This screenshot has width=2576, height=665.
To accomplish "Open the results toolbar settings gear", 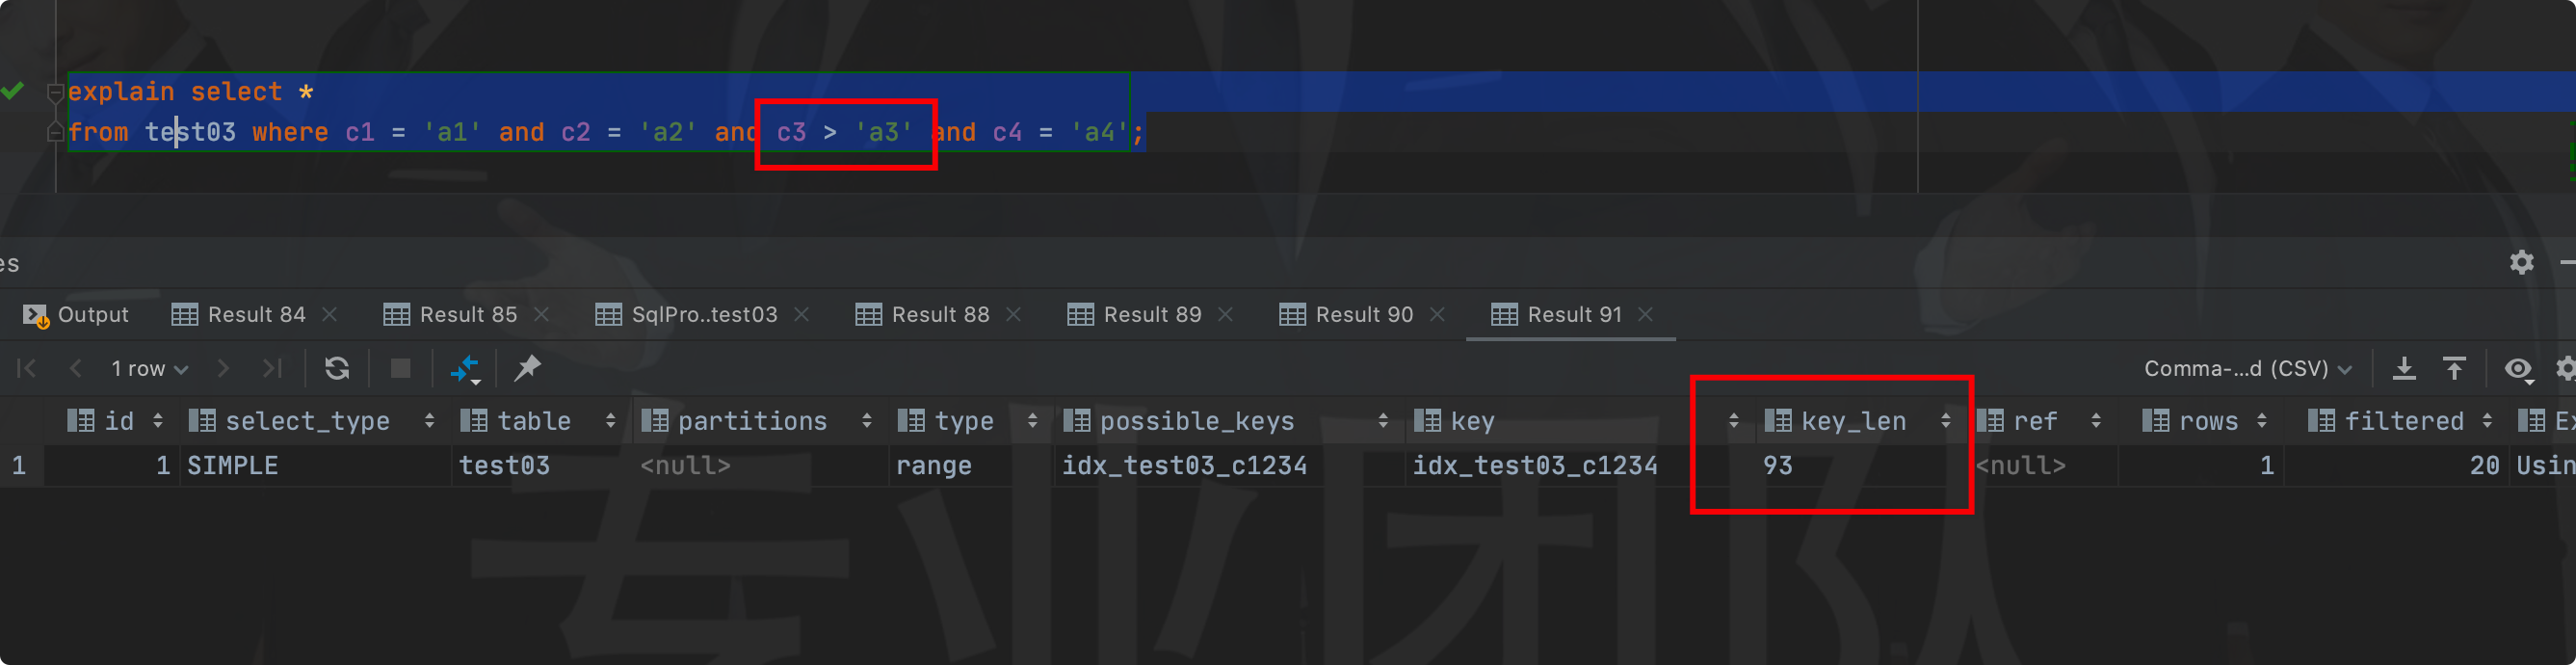I will 2566,369.
